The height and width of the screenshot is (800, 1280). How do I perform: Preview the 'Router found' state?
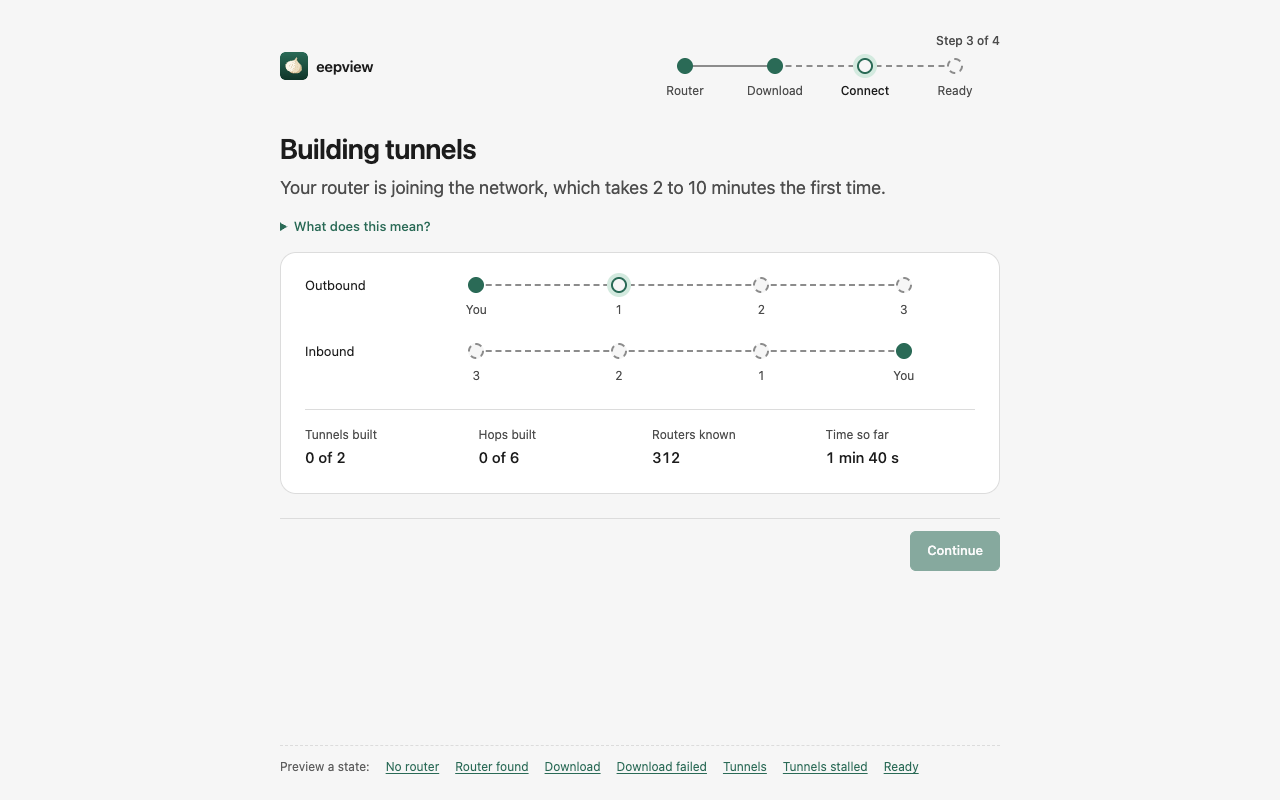pos(492,767)
